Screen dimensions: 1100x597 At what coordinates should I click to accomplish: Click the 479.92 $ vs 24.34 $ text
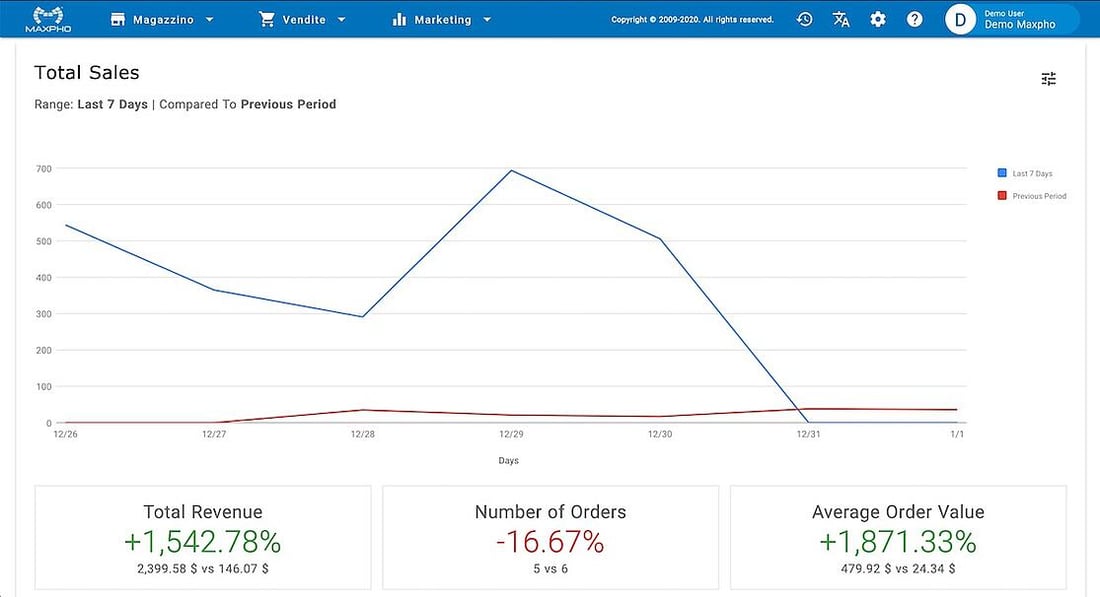pyautogui.click(x=898, y=568)
